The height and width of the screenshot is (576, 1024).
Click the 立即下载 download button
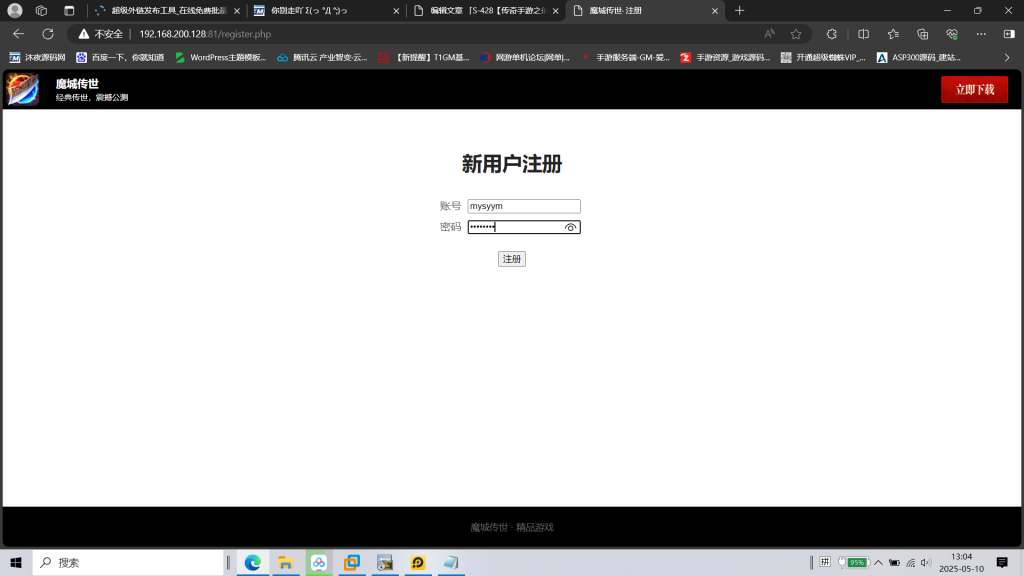973,89
